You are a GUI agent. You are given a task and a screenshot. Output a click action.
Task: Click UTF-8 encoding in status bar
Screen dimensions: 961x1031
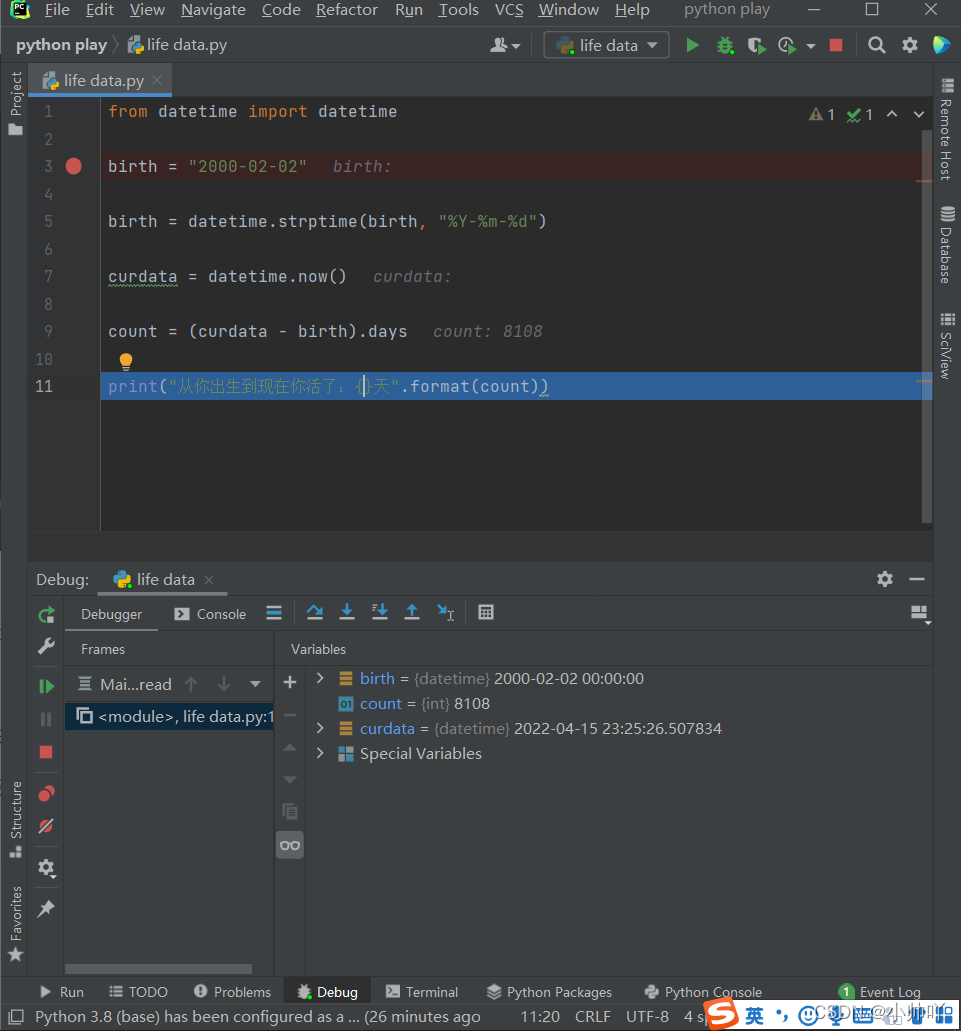tap(647, 1017)
